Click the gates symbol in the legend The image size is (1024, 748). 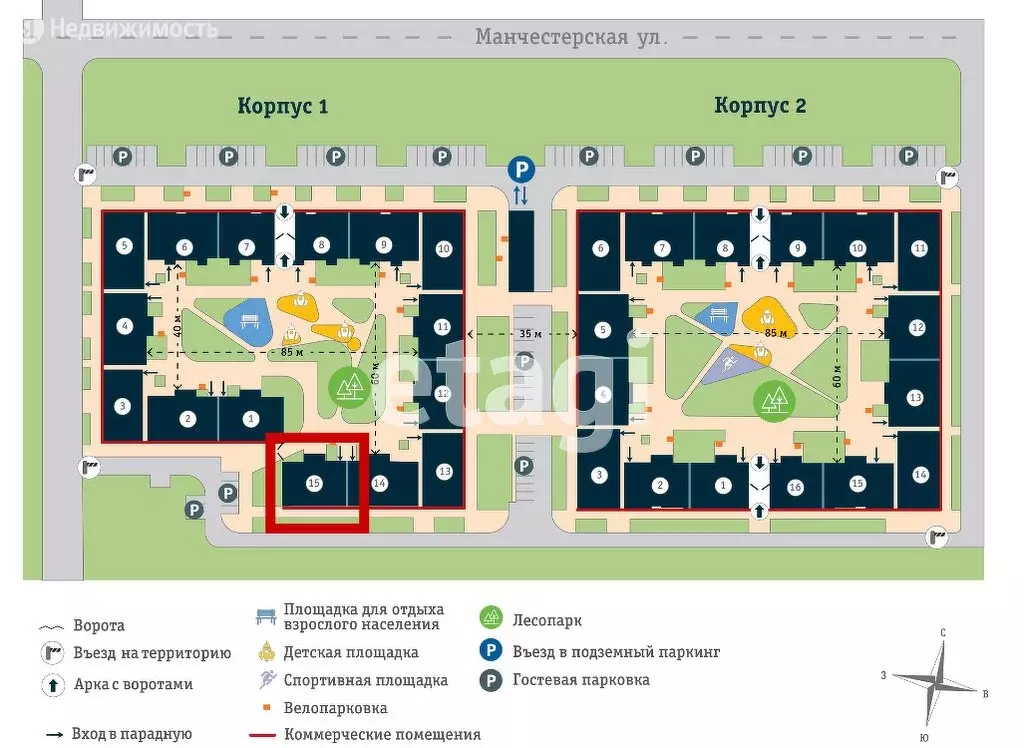point(52,627)
